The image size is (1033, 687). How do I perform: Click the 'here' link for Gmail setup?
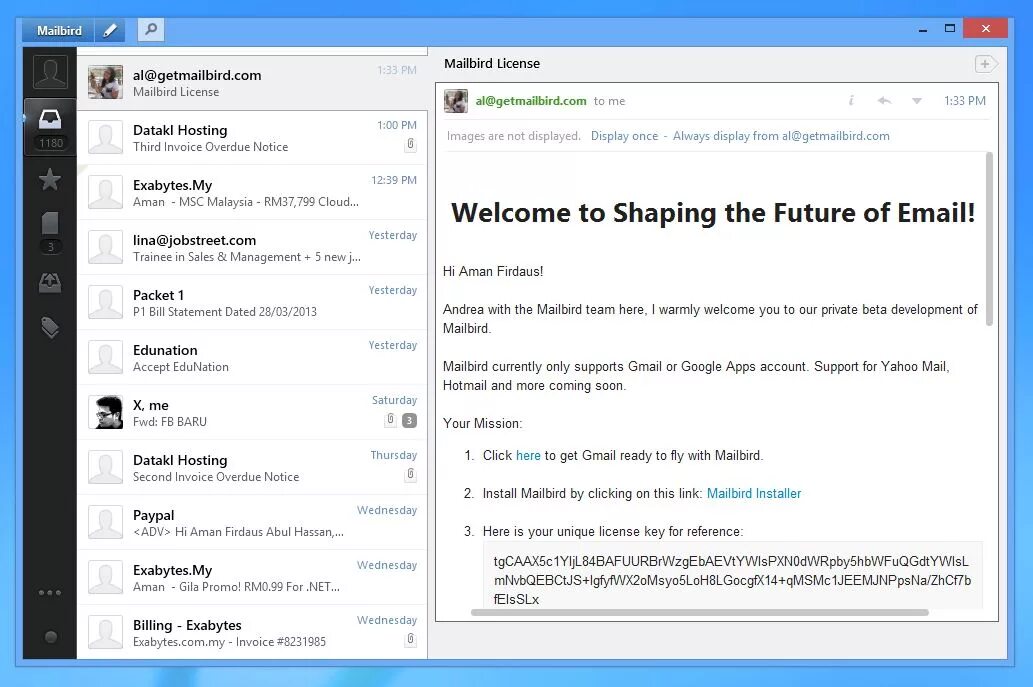pos(528,455)
